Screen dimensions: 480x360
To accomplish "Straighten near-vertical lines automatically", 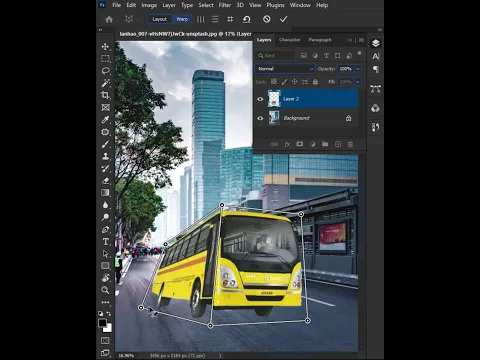I will coord(200,19).
